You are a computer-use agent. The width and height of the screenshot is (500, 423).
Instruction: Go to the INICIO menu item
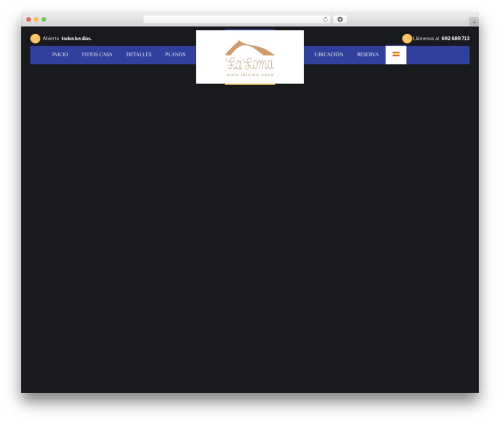pyautogui.click(x=60, y=54)
